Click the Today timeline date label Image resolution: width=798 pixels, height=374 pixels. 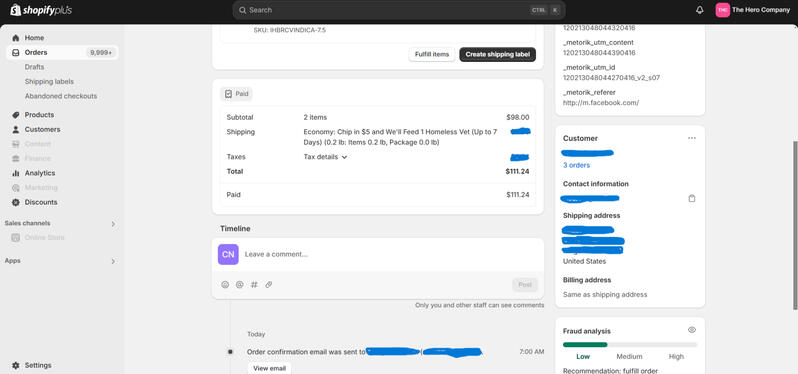(x=256, y=334)
